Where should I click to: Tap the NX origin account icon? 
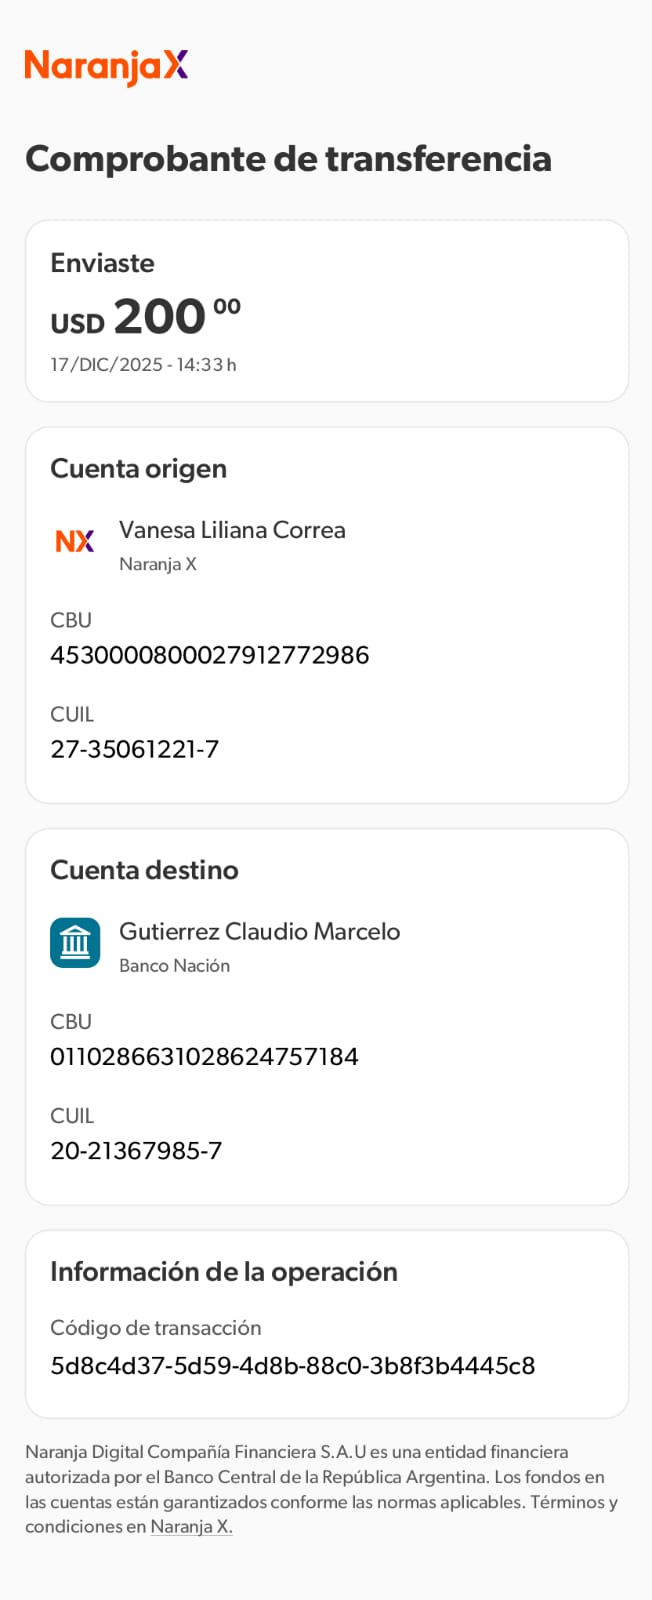click(75, 541)
